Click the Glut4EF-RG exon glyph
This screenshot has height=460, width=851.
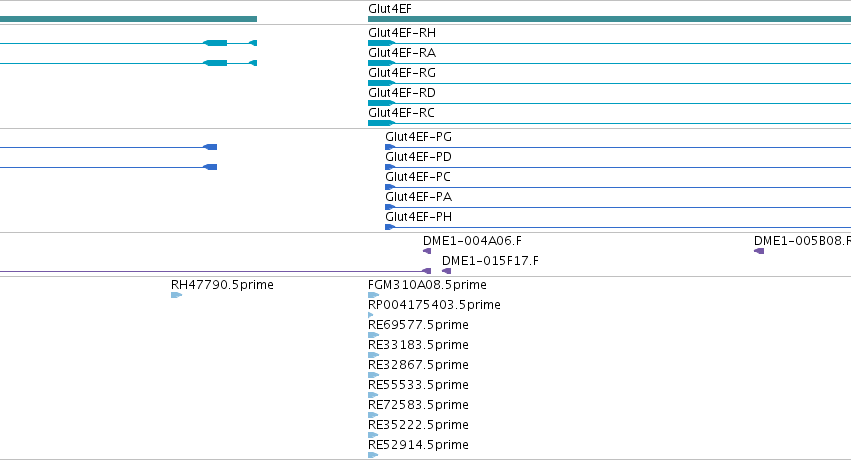(x=381, y=83)
